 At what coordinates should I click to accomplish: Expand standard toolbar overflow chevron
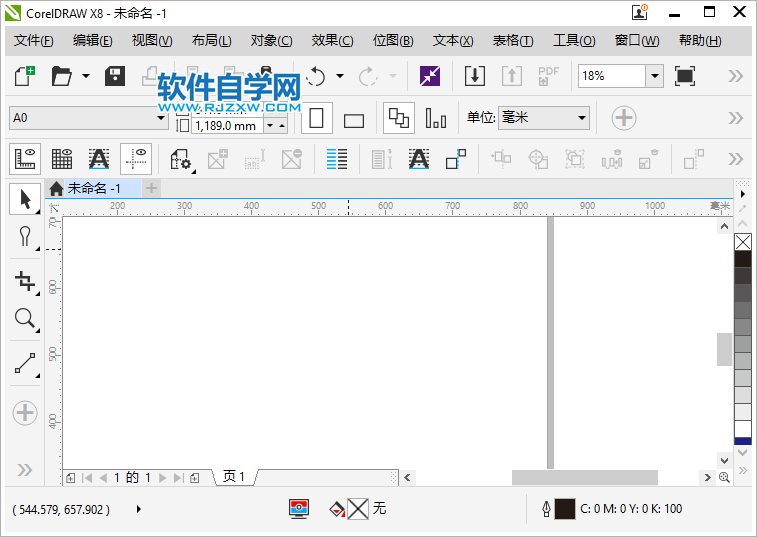pos(736,76)
